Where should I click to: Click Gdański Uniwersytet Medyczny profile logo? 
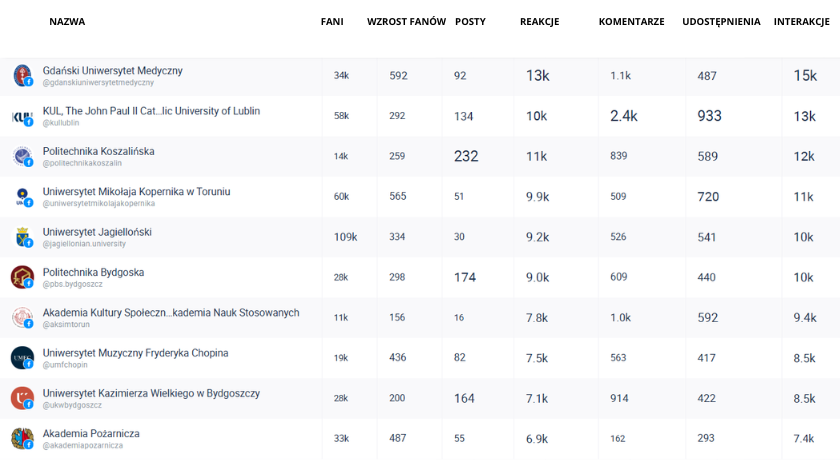(x=22, y=75)
